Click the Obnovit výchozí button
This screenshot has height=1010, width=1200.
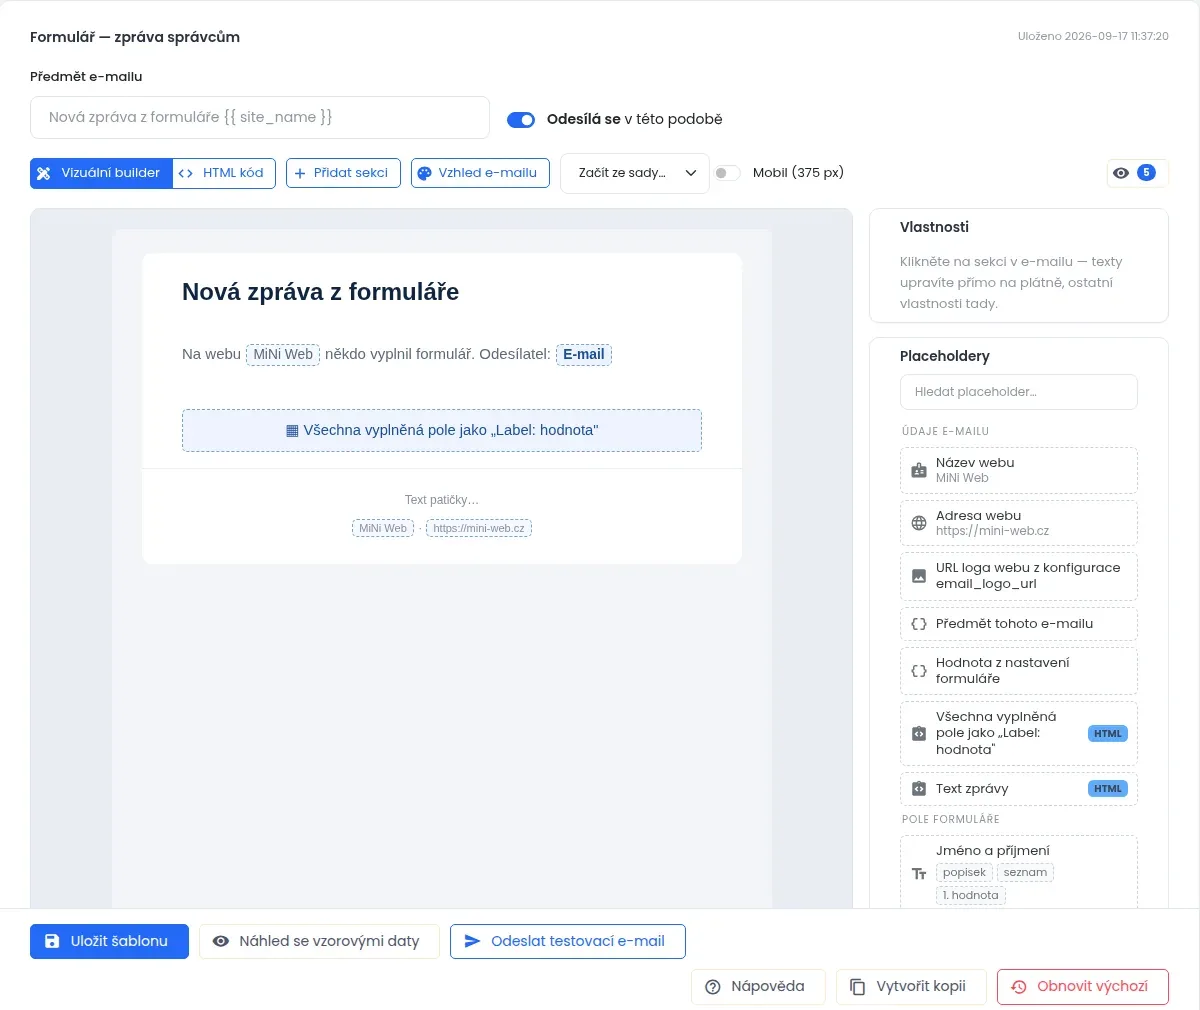point(1082,987)
